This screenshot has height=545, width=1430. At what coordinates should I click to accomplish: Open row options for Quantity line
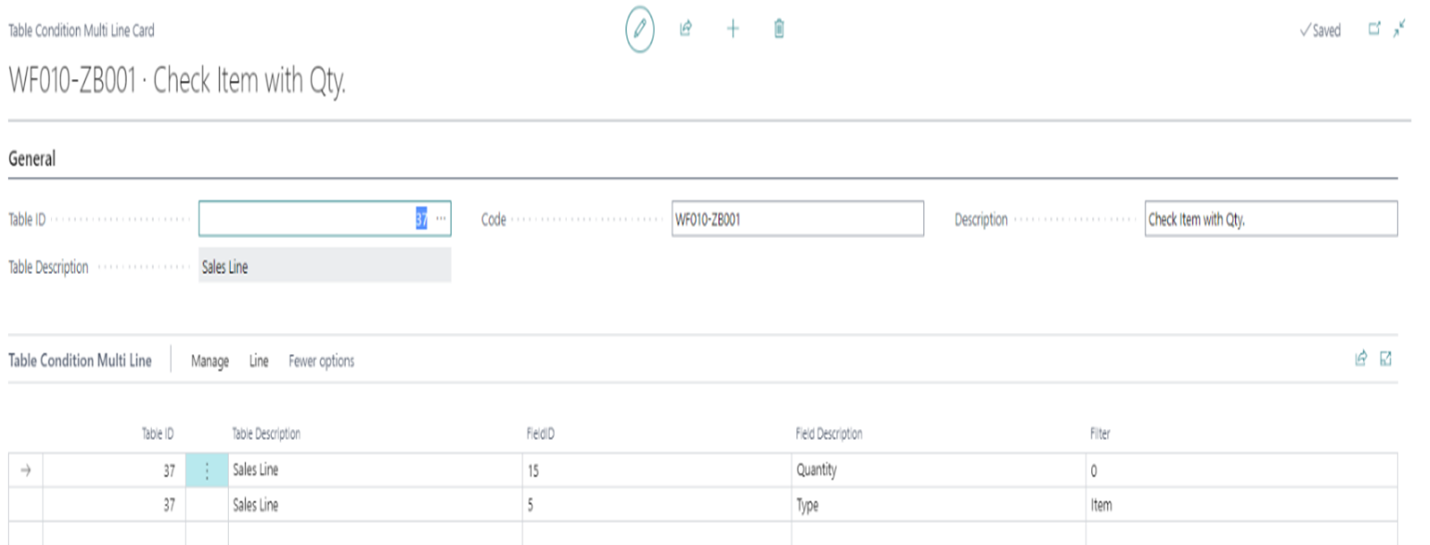click(207, 470)
